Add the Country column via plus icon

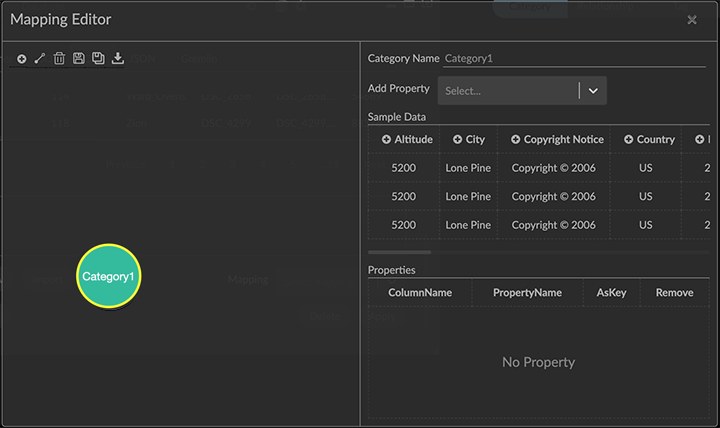pos(629,140)
